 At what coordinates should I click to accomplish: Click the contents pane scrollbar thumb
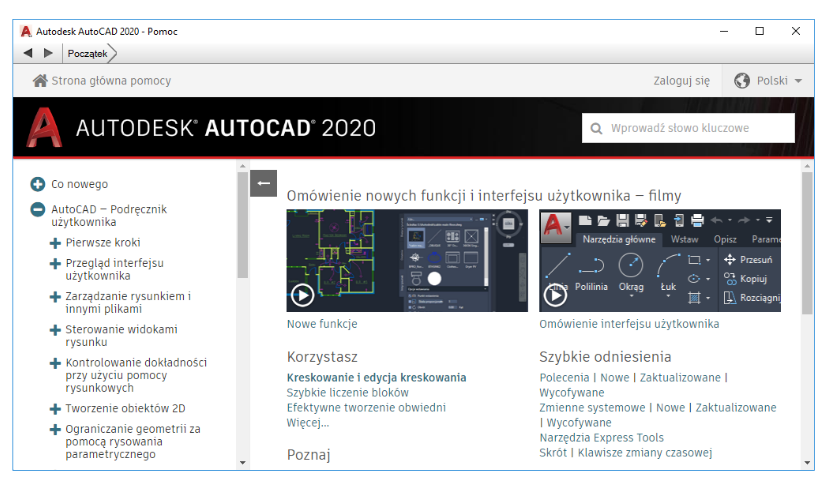[242, 225]
